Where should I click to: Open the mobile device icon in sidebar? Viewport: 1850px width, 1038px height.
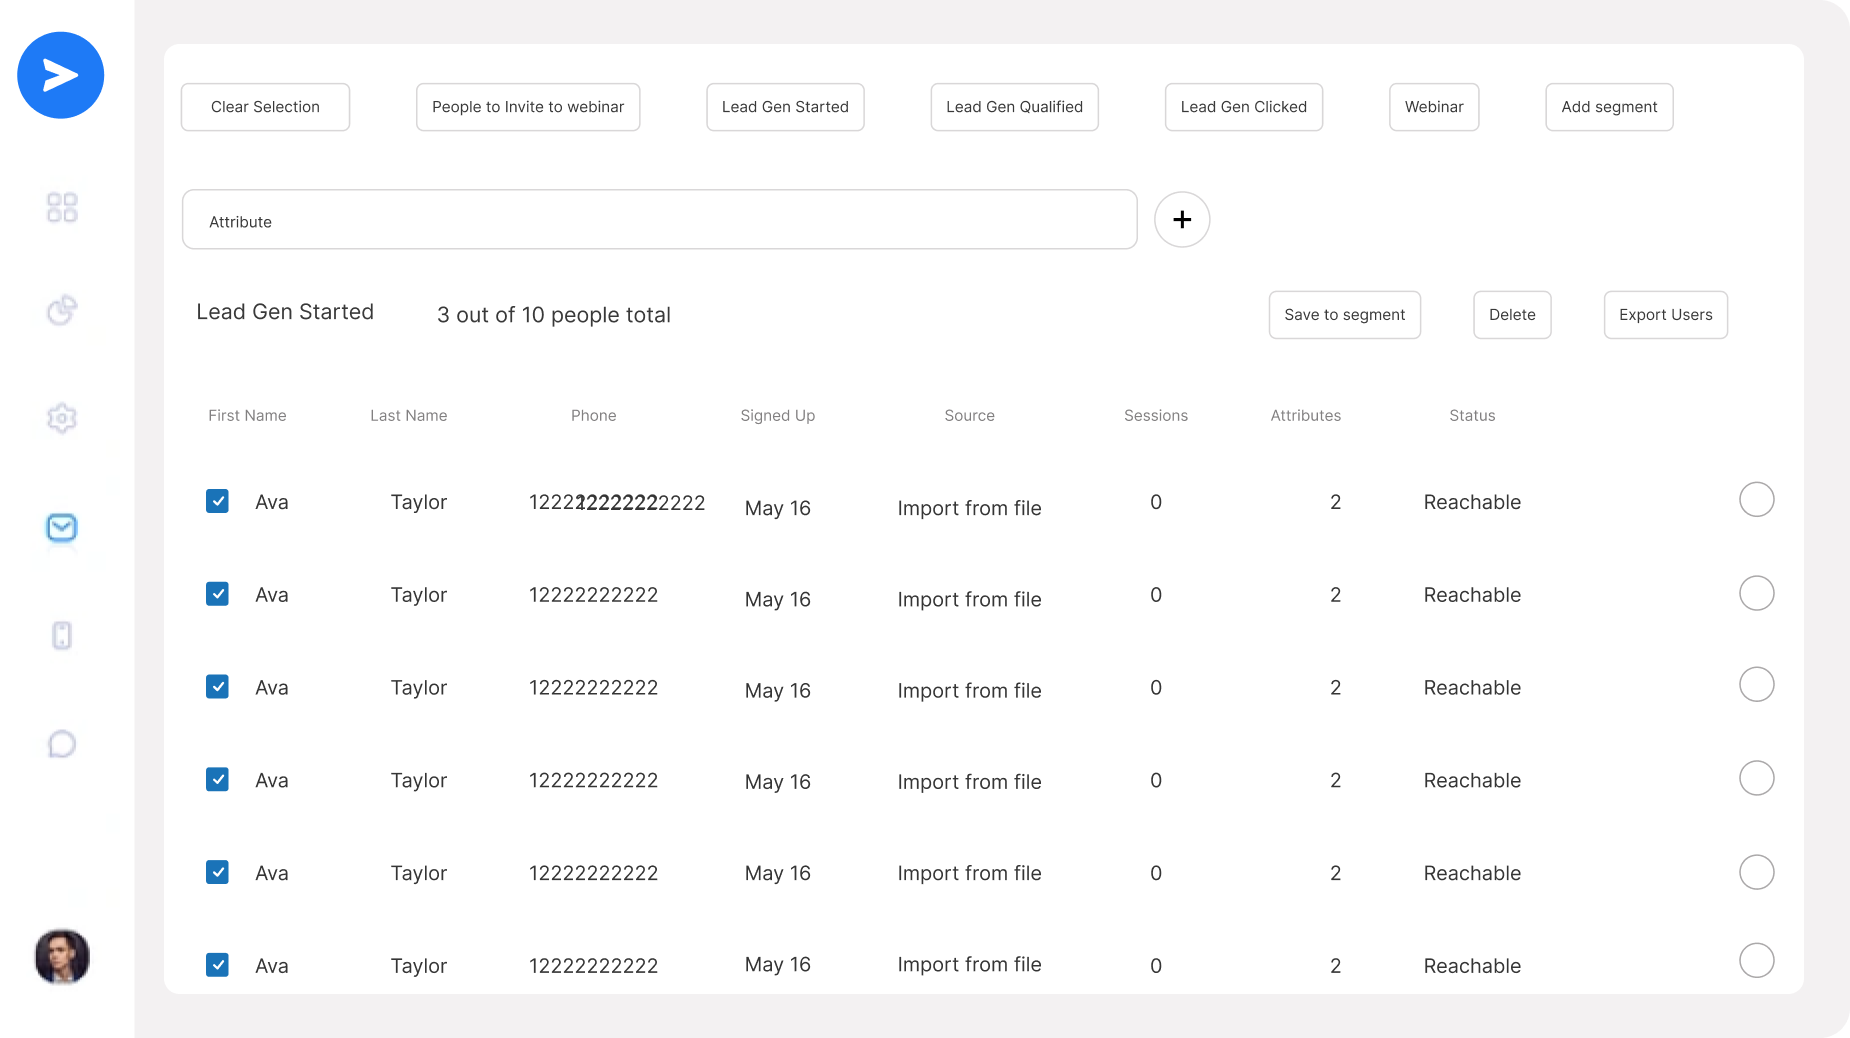[x=61, y=635]
